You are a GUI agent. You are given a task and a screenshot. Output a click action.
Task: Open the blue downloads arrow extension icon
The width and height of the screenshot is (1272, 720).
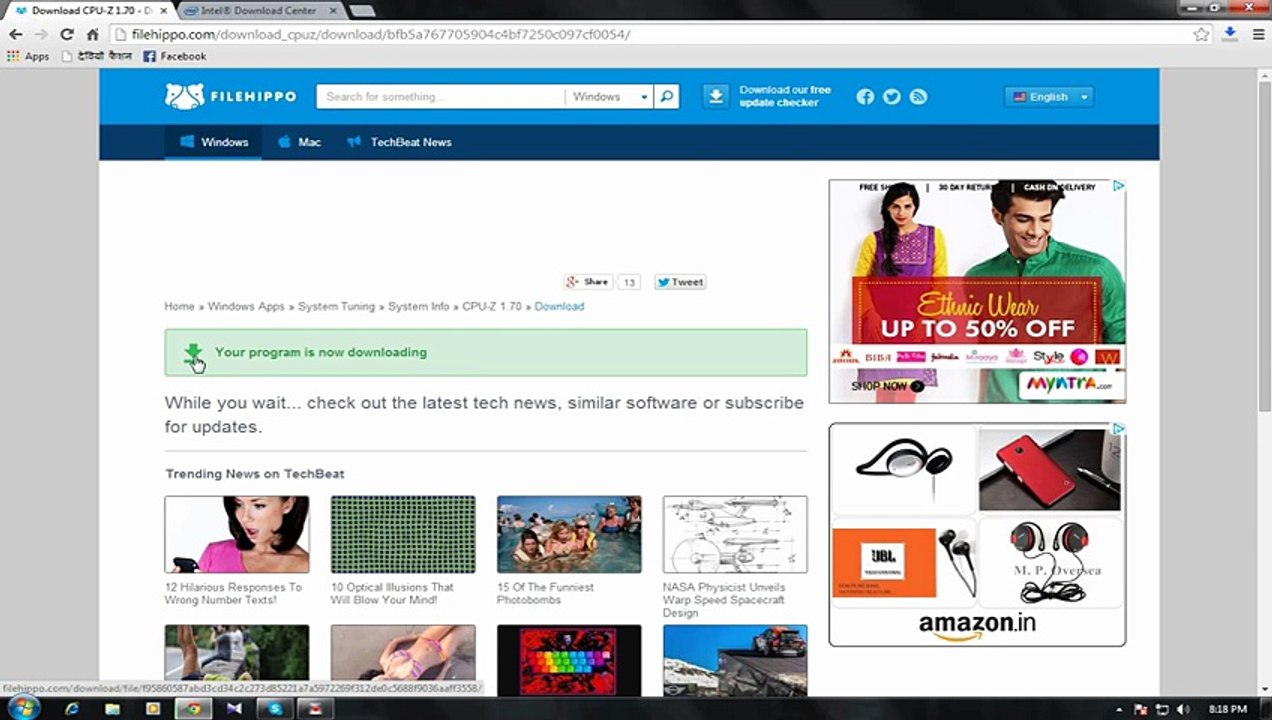[x=1229, y=33]
